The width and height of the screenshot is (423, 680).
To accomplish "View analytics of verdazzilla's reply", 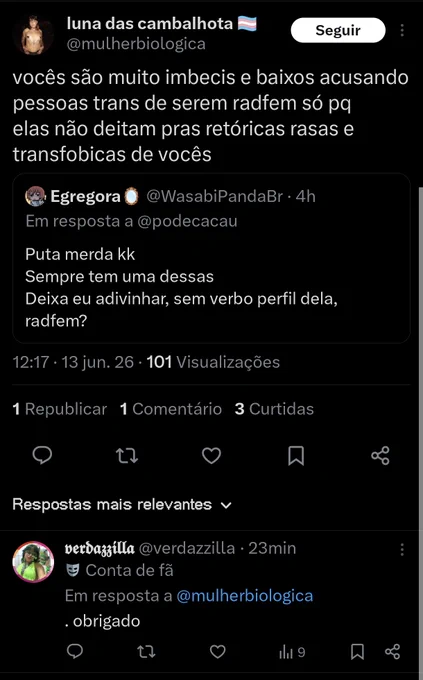I will [x=292, y=651].
